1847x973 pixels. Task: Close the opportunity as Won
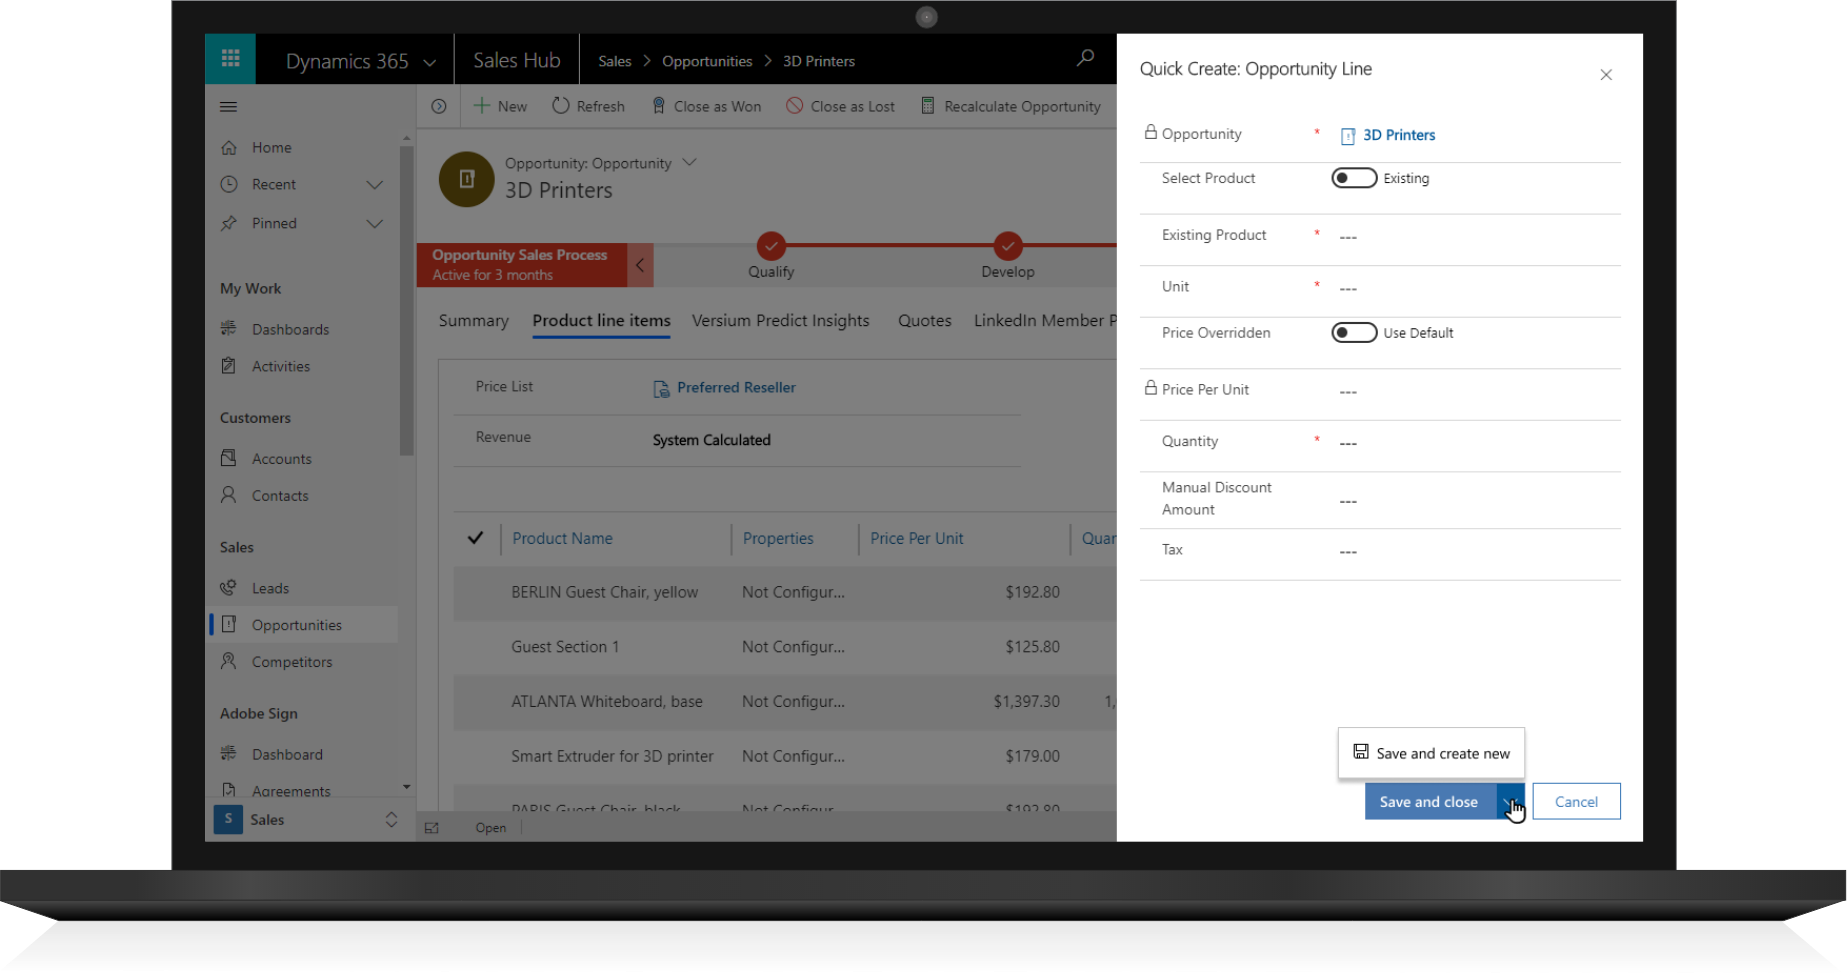[706, 105]
